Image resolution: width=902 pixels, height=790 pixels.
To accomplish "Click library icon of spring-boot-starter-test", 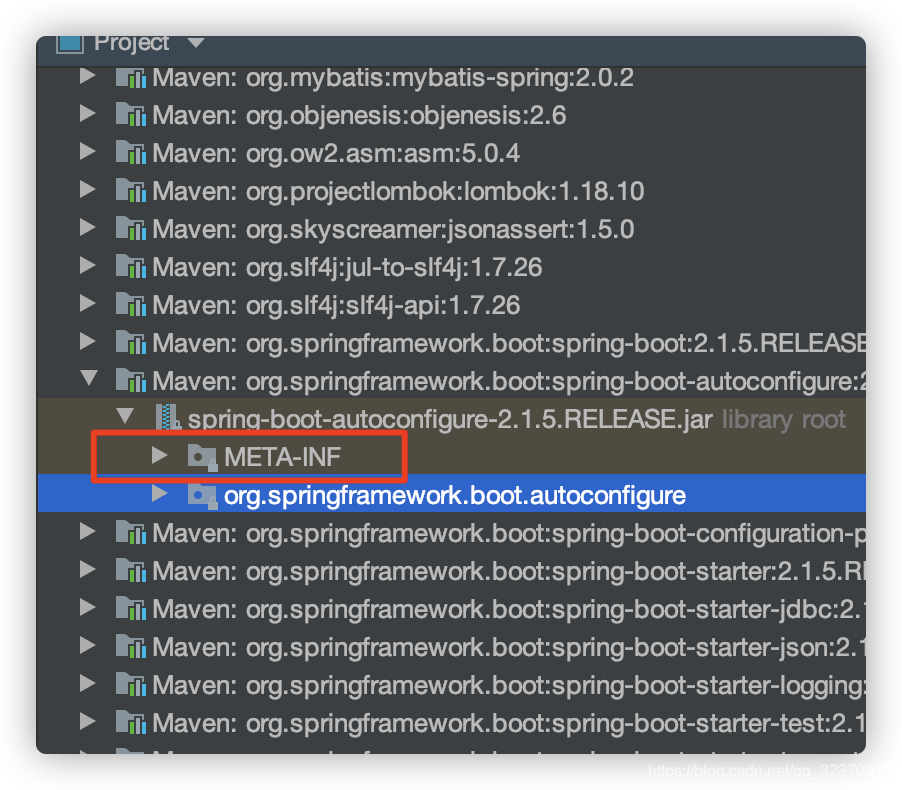I will pos(131,723).
